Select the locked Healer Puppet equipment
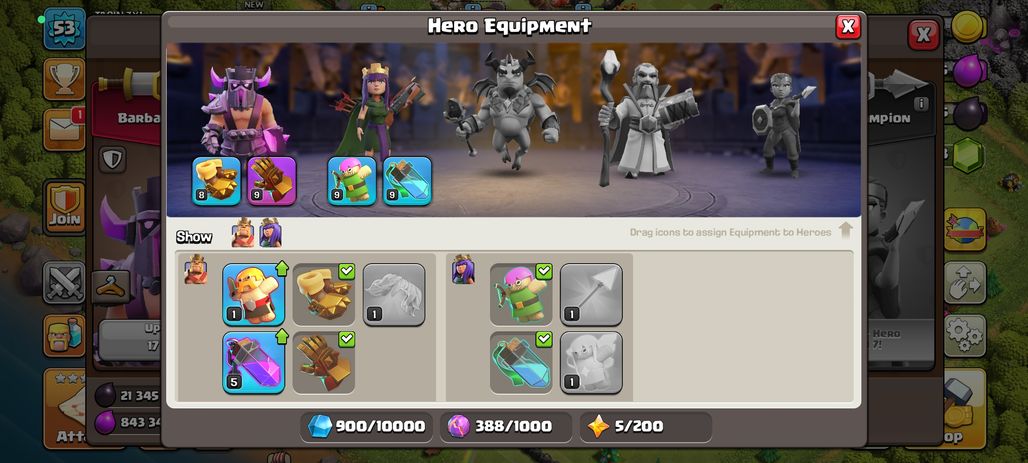Image resolution: width=1028 pixels, height=463 pixels. (591, 363)
